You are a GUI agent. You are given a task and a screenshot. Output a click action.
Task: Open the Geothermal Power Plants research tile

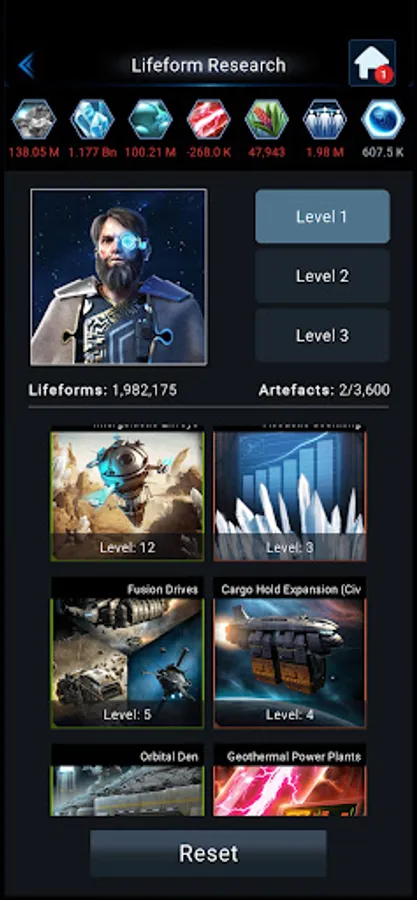tap(290, 780)
